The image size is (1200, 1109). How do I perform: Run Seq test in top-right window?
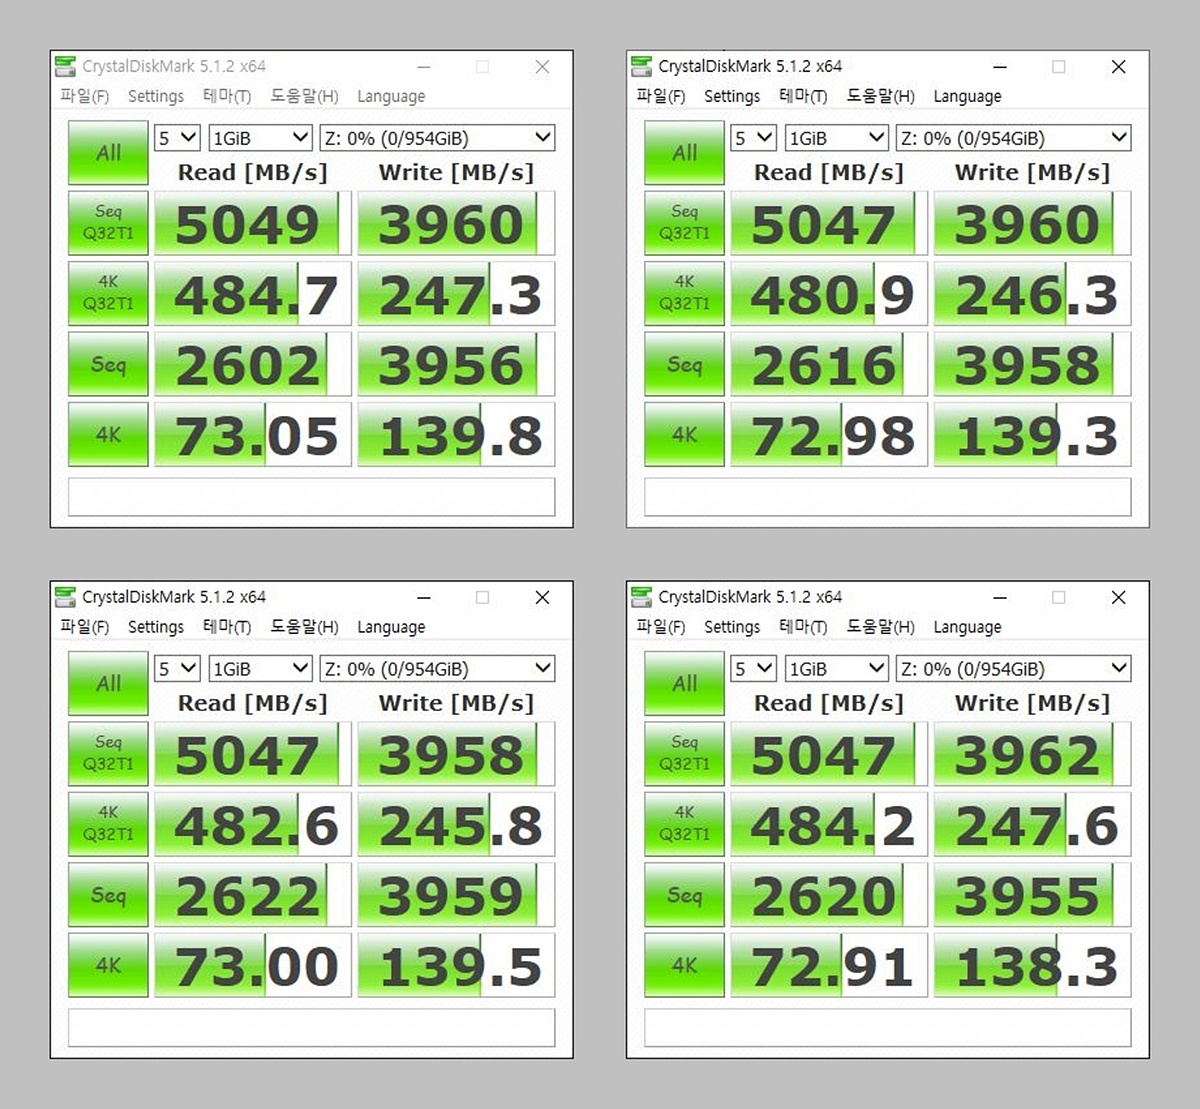[684, 364]
